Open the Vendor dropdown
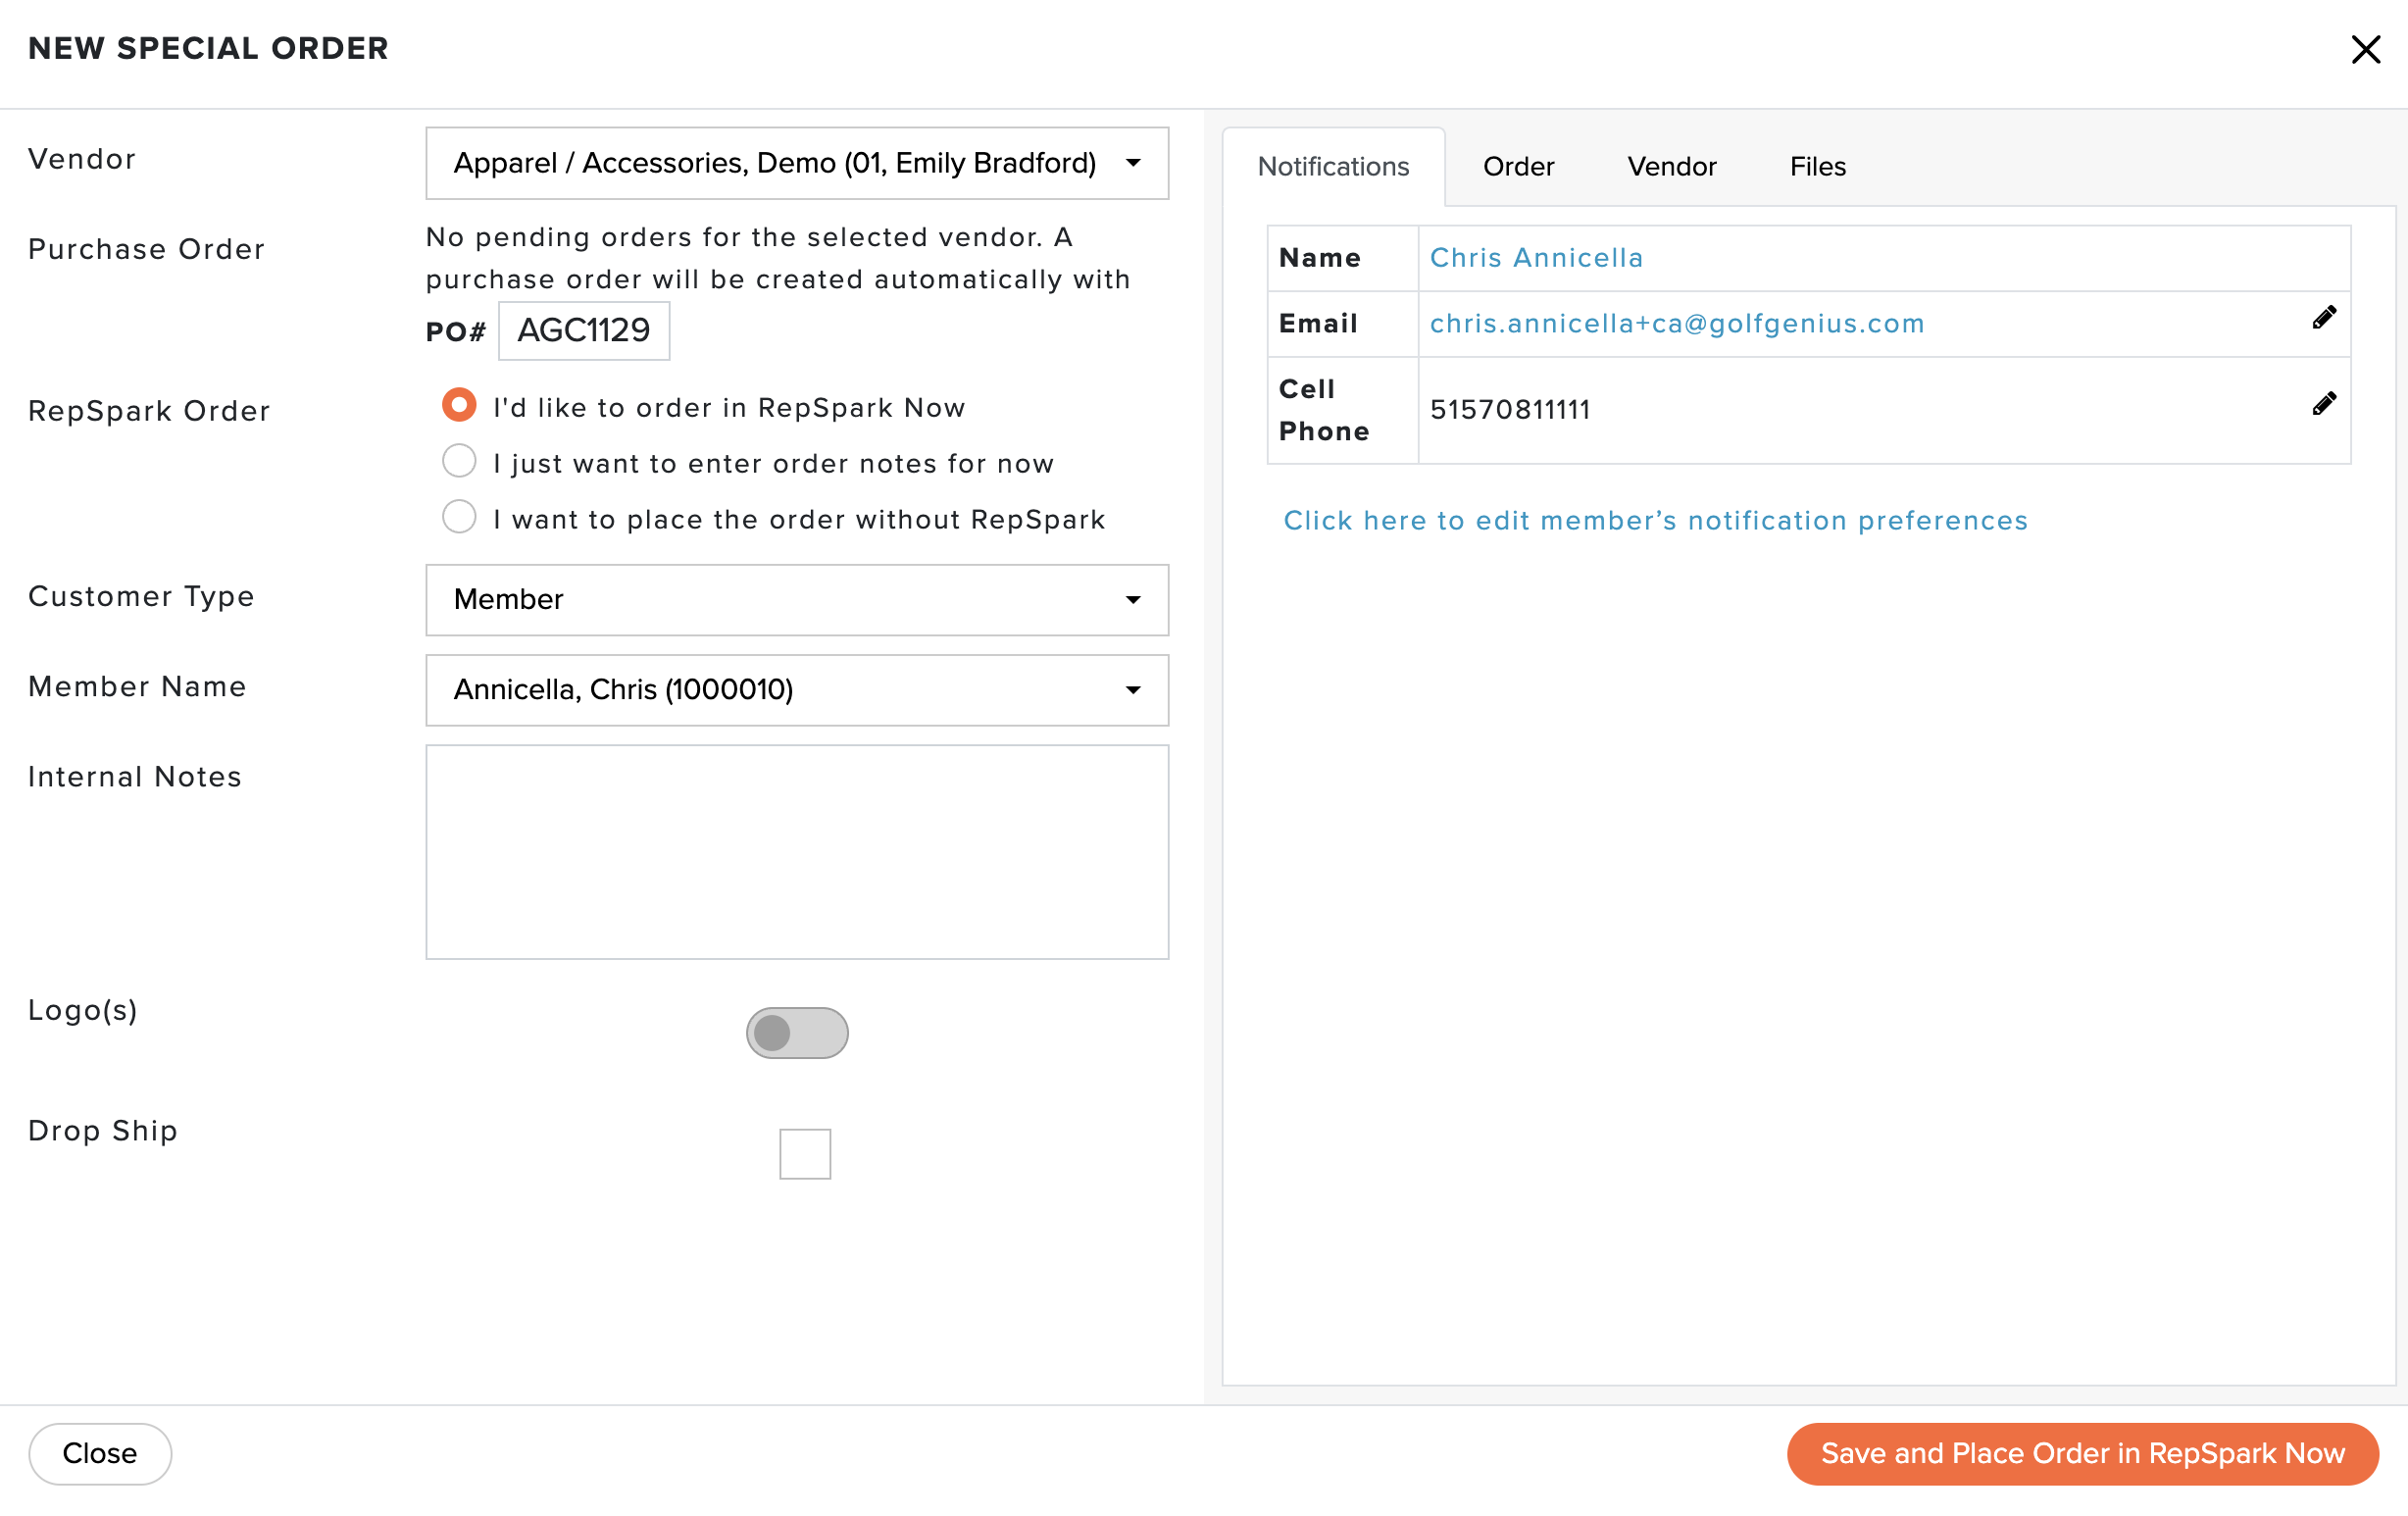 [x=797, y=163]
